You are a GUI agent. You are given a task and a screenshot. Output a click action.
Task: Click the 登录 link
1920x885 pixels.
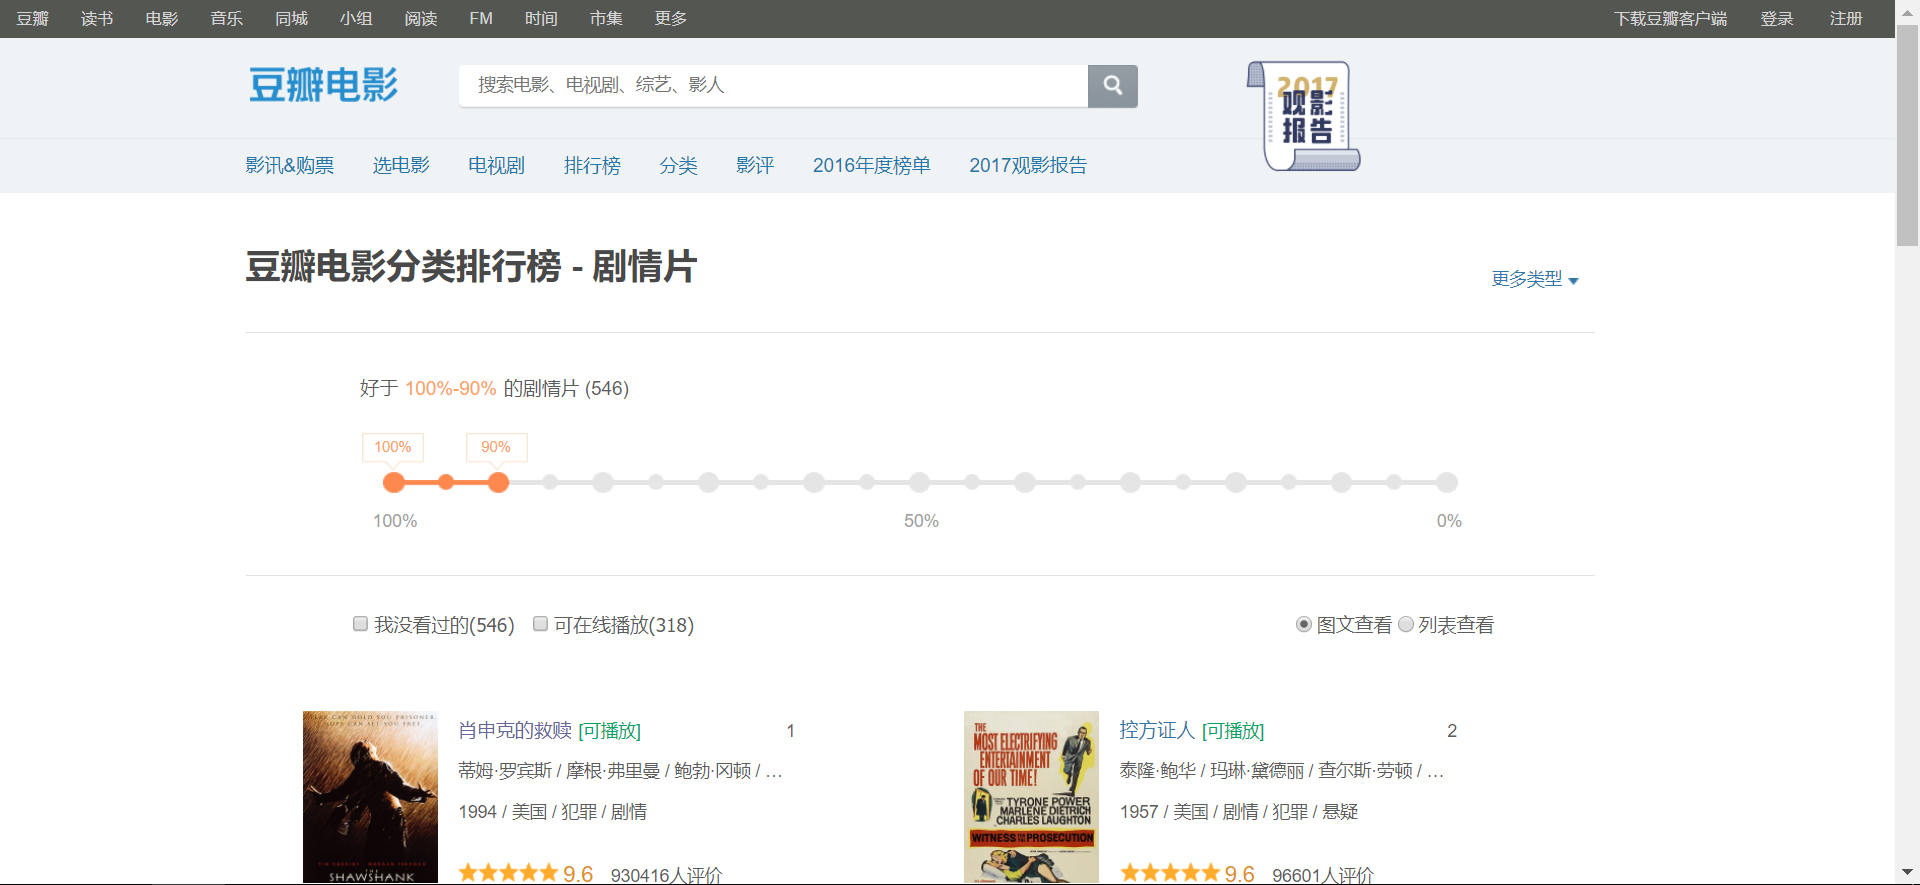1777,18
